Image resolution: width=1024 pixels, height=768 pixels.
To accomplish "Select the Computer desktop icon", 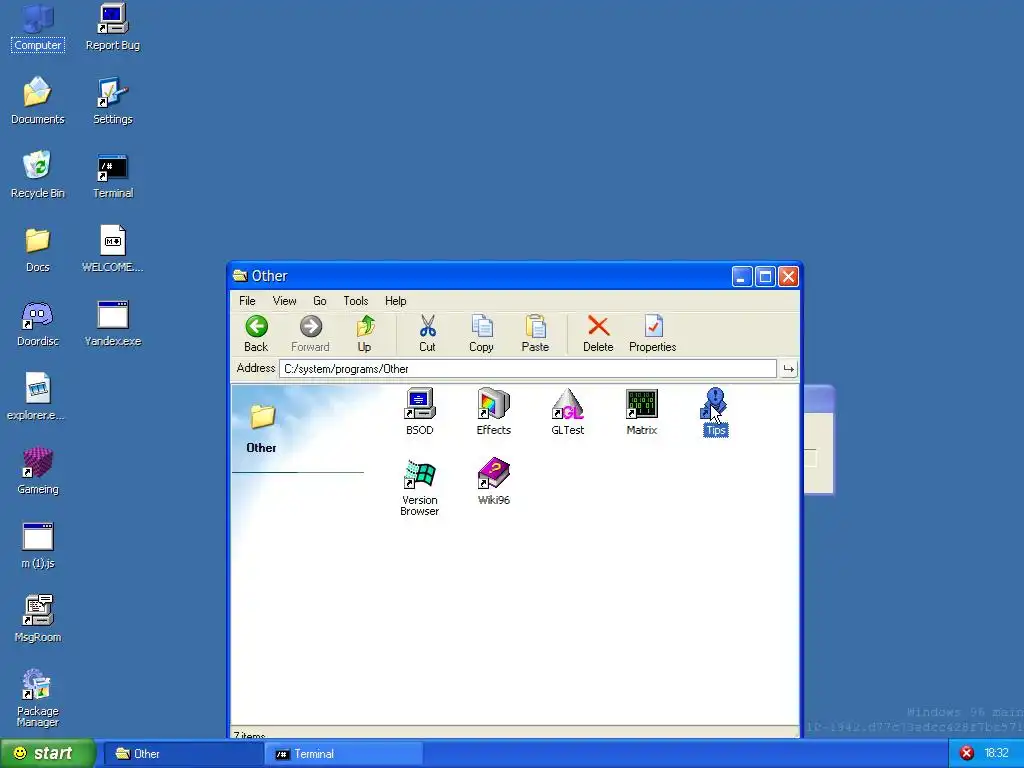I will pyautogui.click(x=37, y=27).
